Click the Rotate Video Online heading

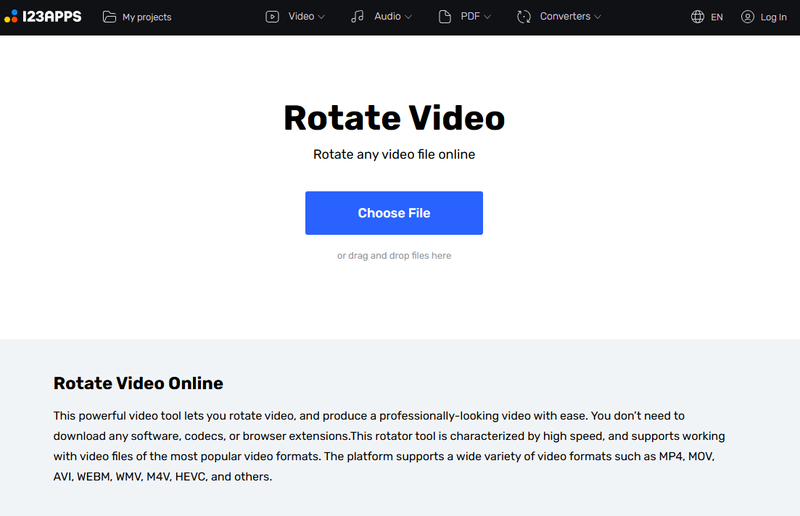(x=138, y=383)
